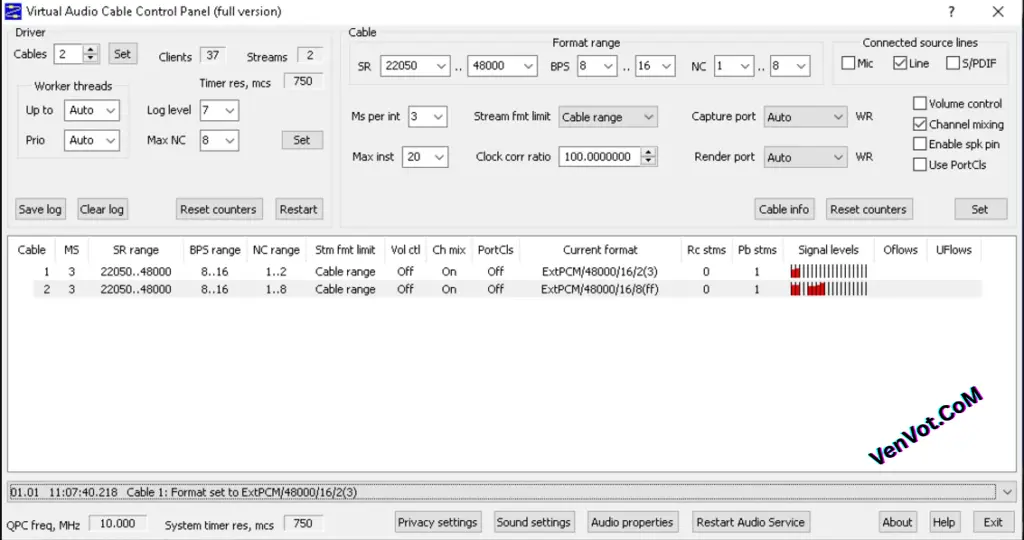1024x540 pixels.
Task: Click the signal level meter of cable 2
Action: (x=829, y=289)
